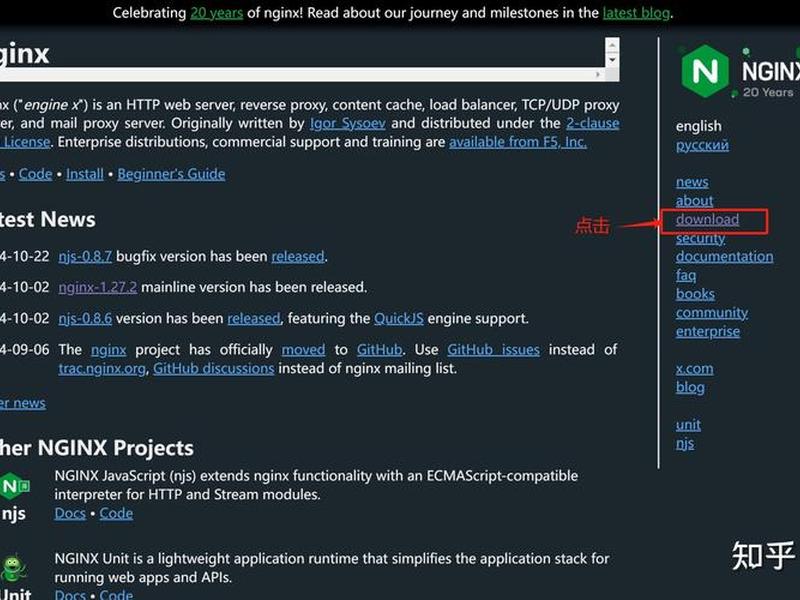Open Code link under NGINX JavaScript

[x=116, y=513]
